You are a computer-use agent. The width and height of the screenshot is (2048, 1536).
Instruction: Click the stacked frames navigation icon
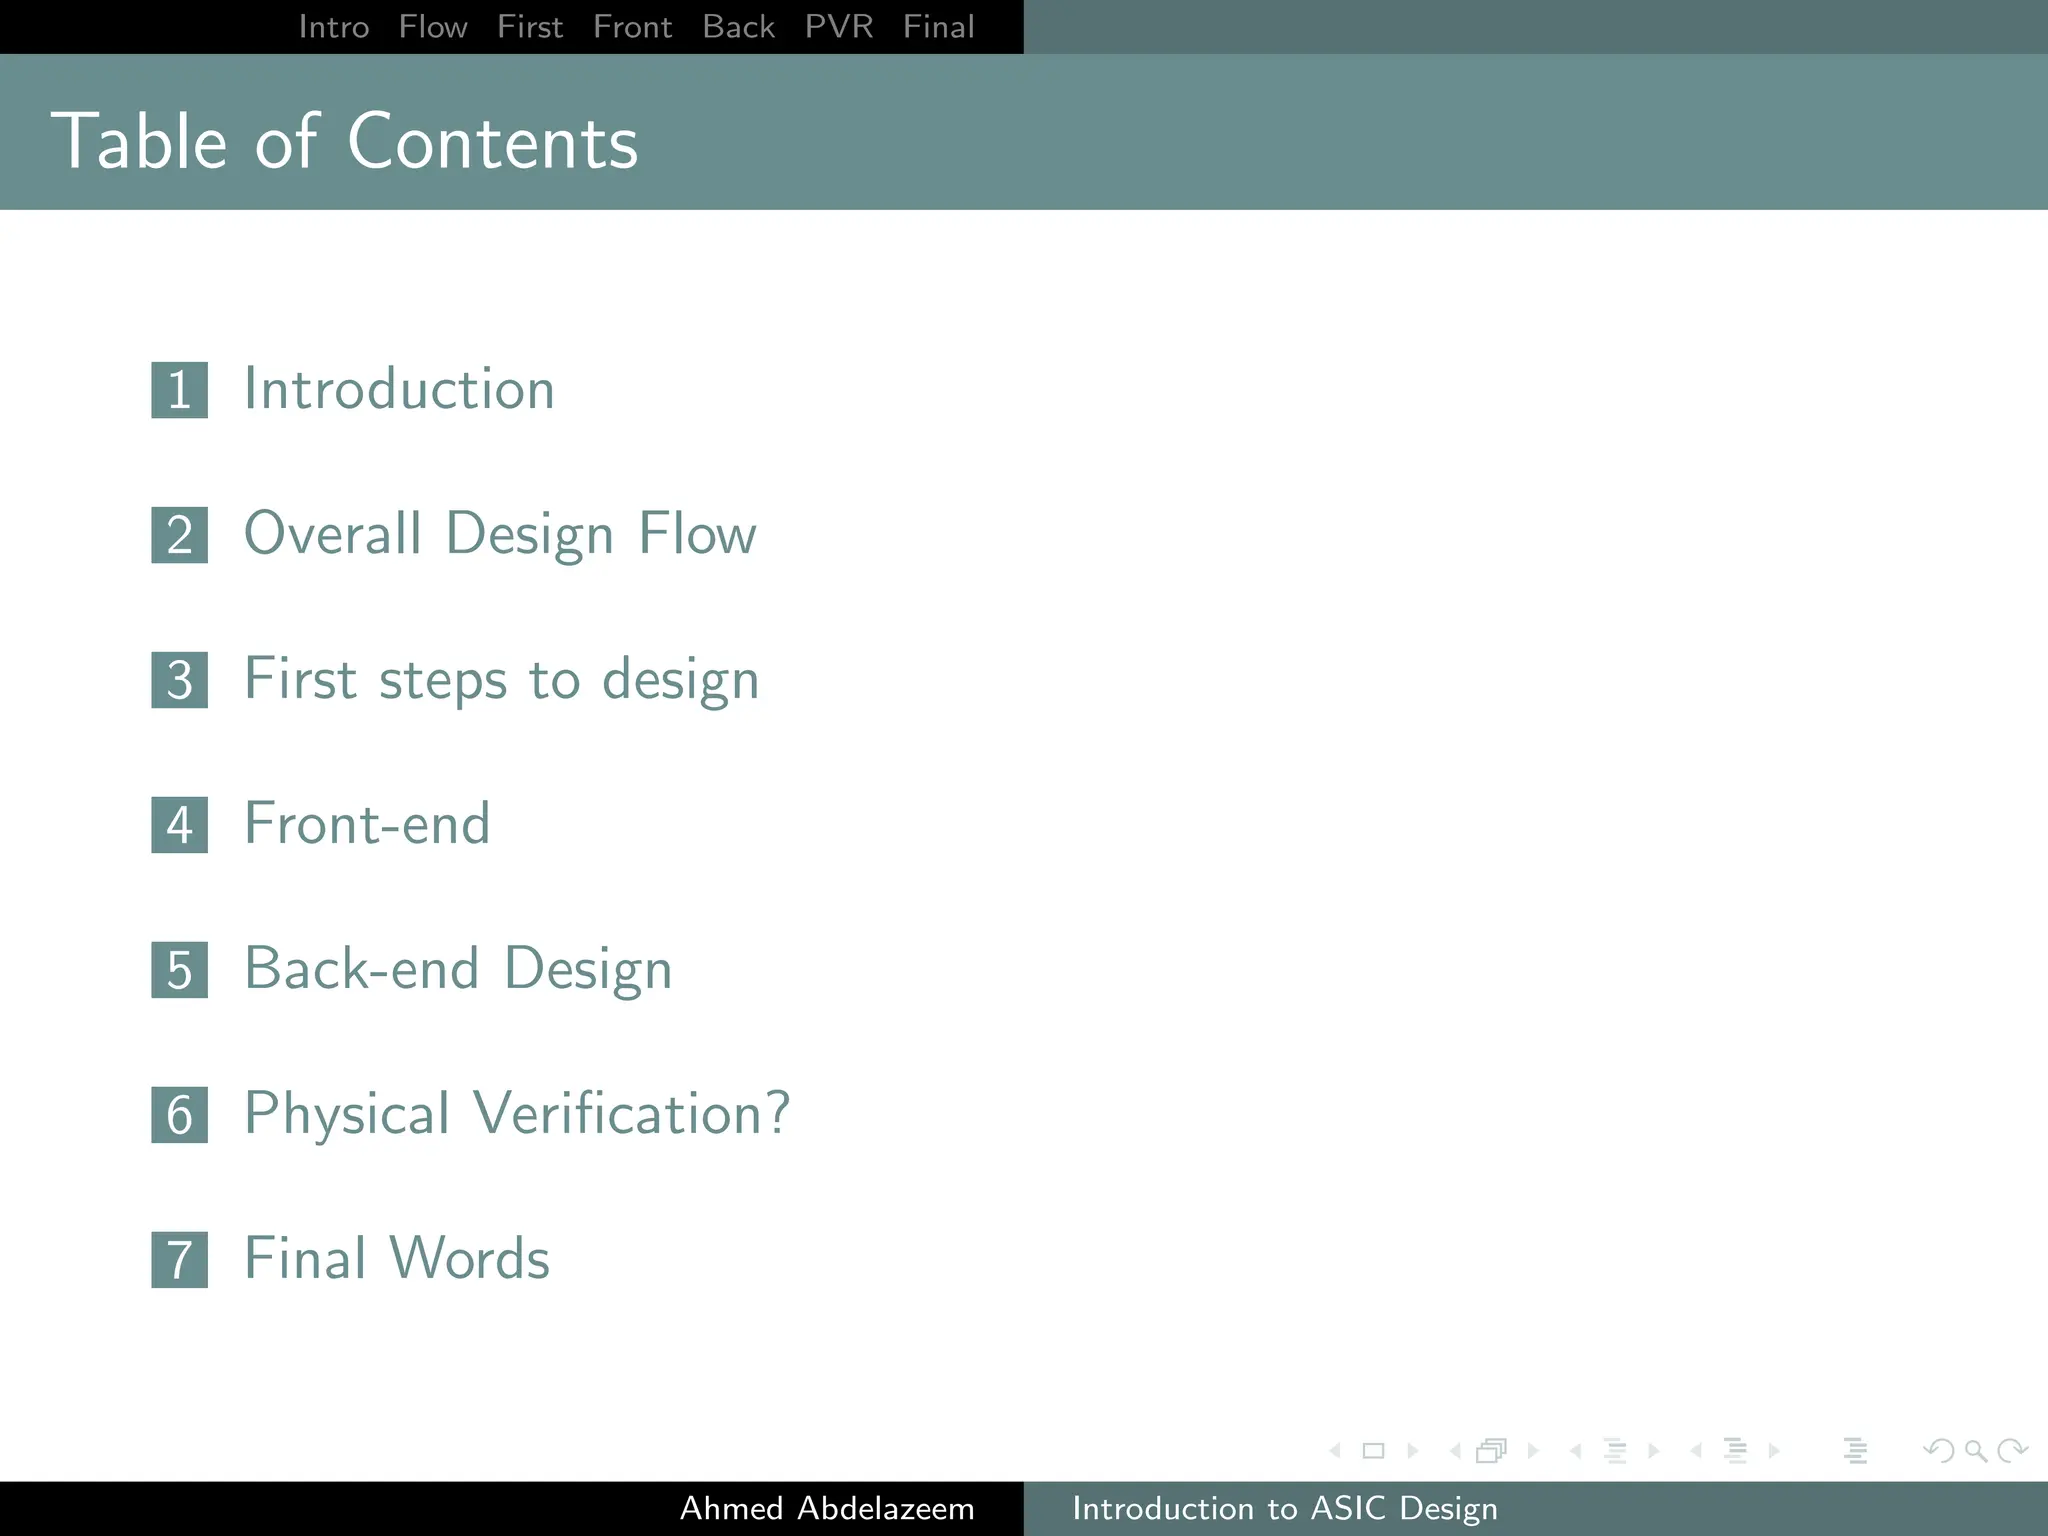pyautogui.click(x=1491, y=1450)
